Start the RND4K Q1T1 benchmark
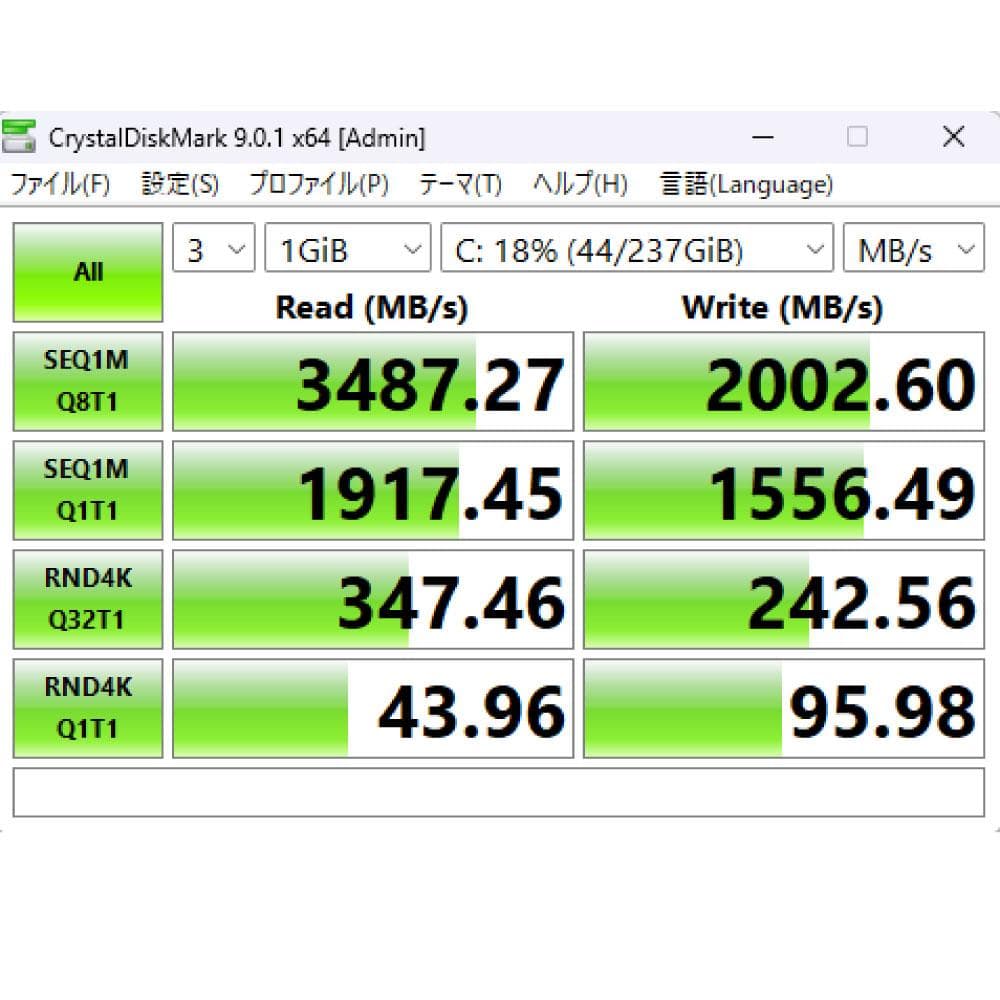The image size is (1000, 1000). click(87, 708)
